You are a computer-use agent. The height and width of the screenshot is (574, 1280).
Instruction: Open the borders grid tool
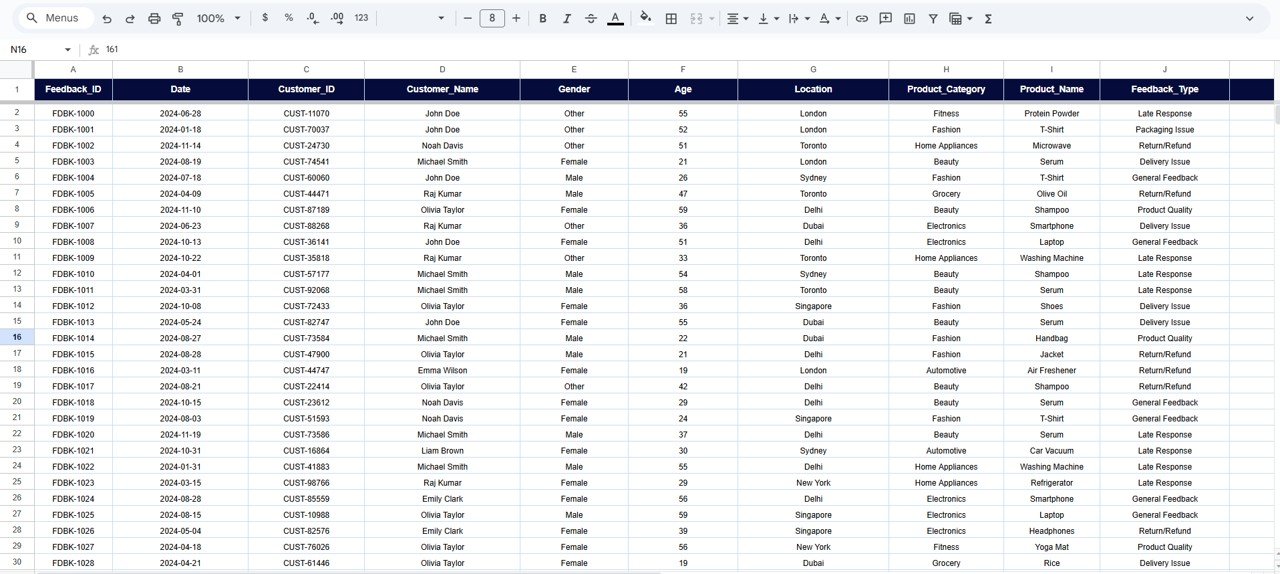click(x=671, y=18)
